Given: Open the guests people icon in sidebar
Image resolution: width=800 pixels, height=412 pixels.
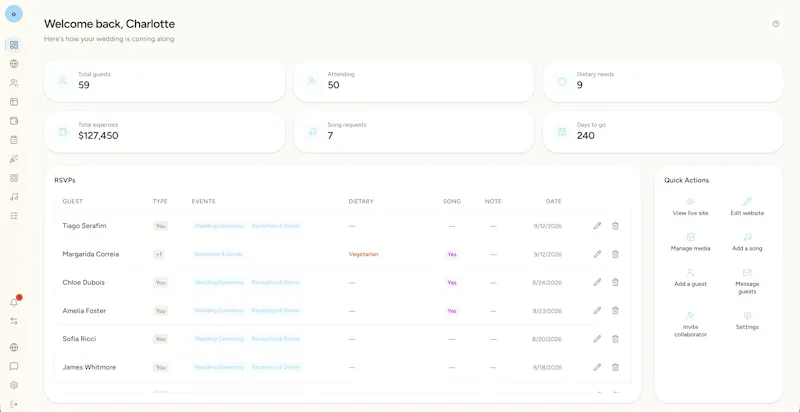Looking at the screenshot, I should (14, 83).
